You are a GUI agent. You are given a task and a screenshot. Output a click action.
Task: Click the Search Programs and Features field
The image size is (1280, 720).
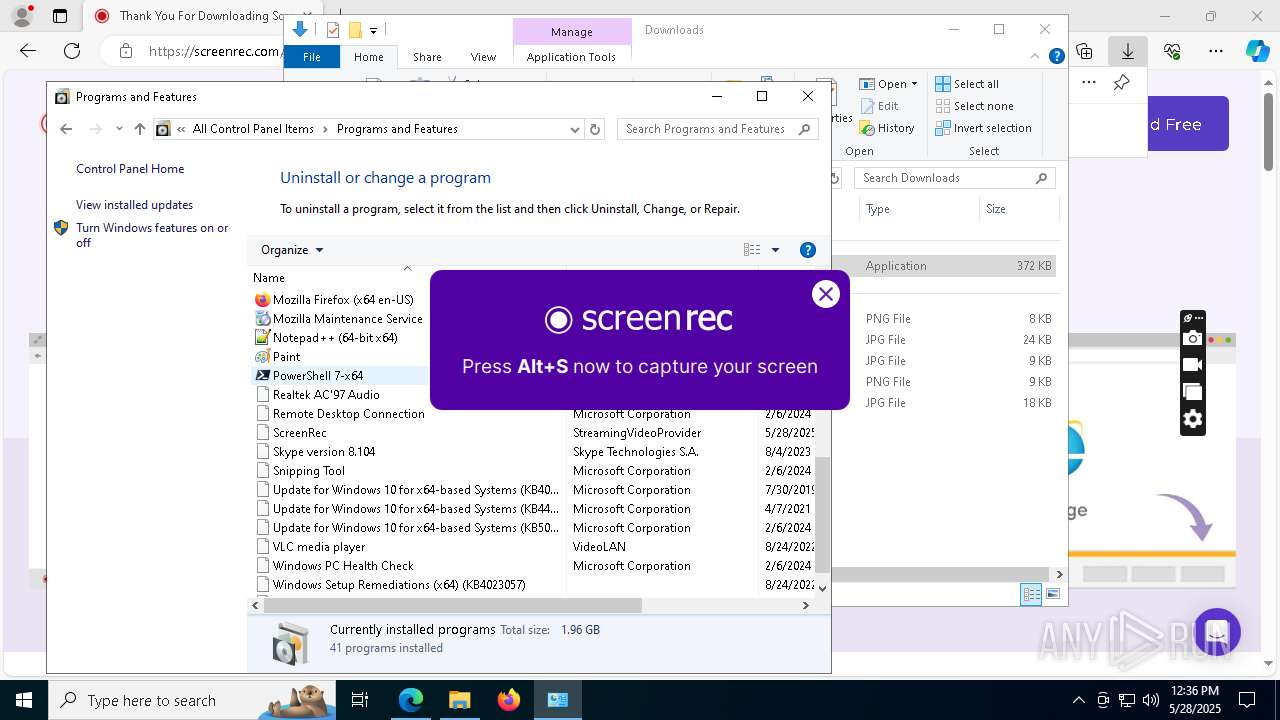(x=718, y=129)
